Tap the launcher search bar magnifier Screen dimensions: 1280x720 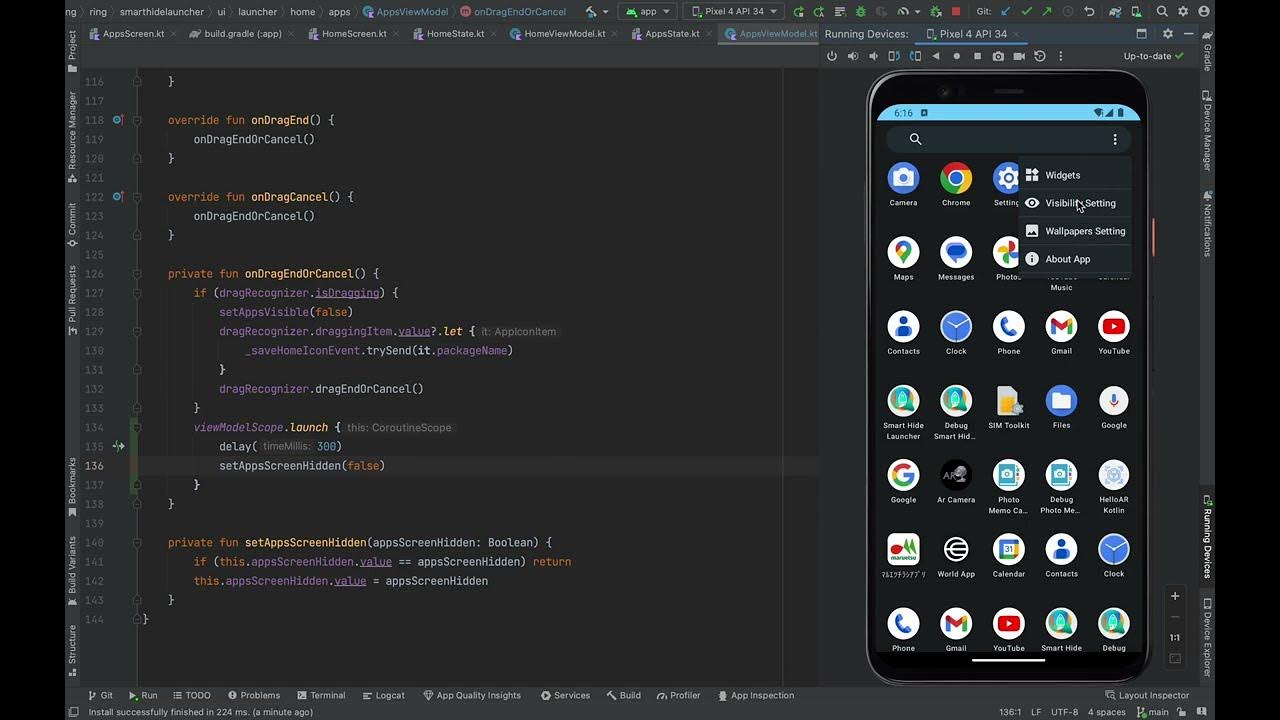pos(915,140)
